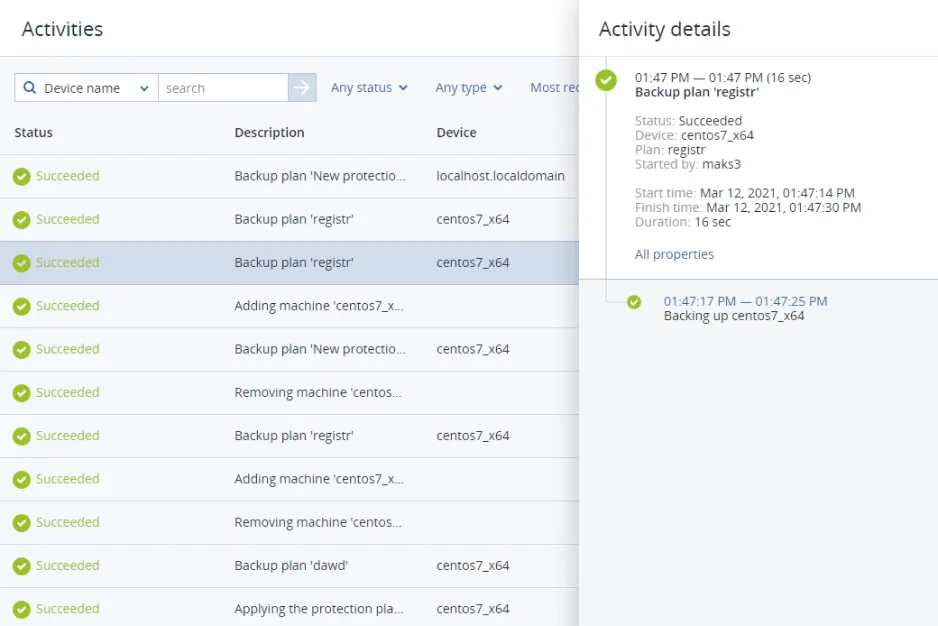Click the Status column header
The height and width of the screenshot is (626, 938).
[x=31, y=132]
